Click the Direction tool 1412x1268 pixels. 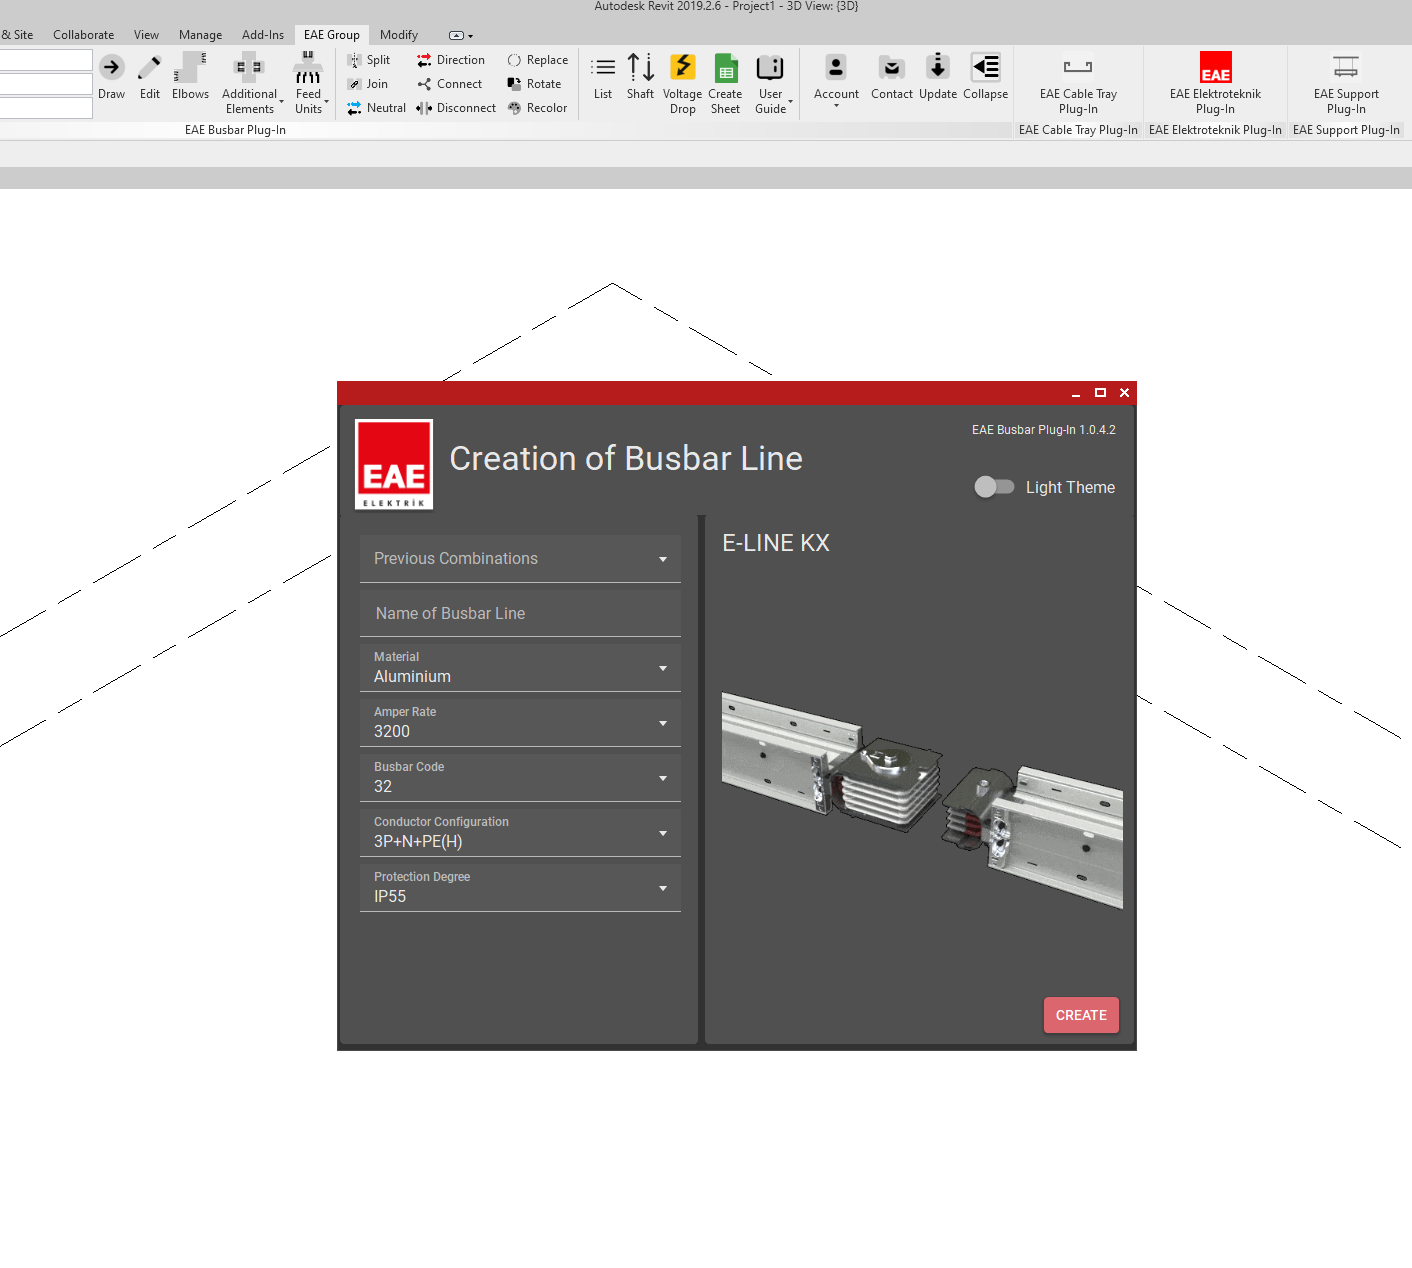[x=451, y=60]
